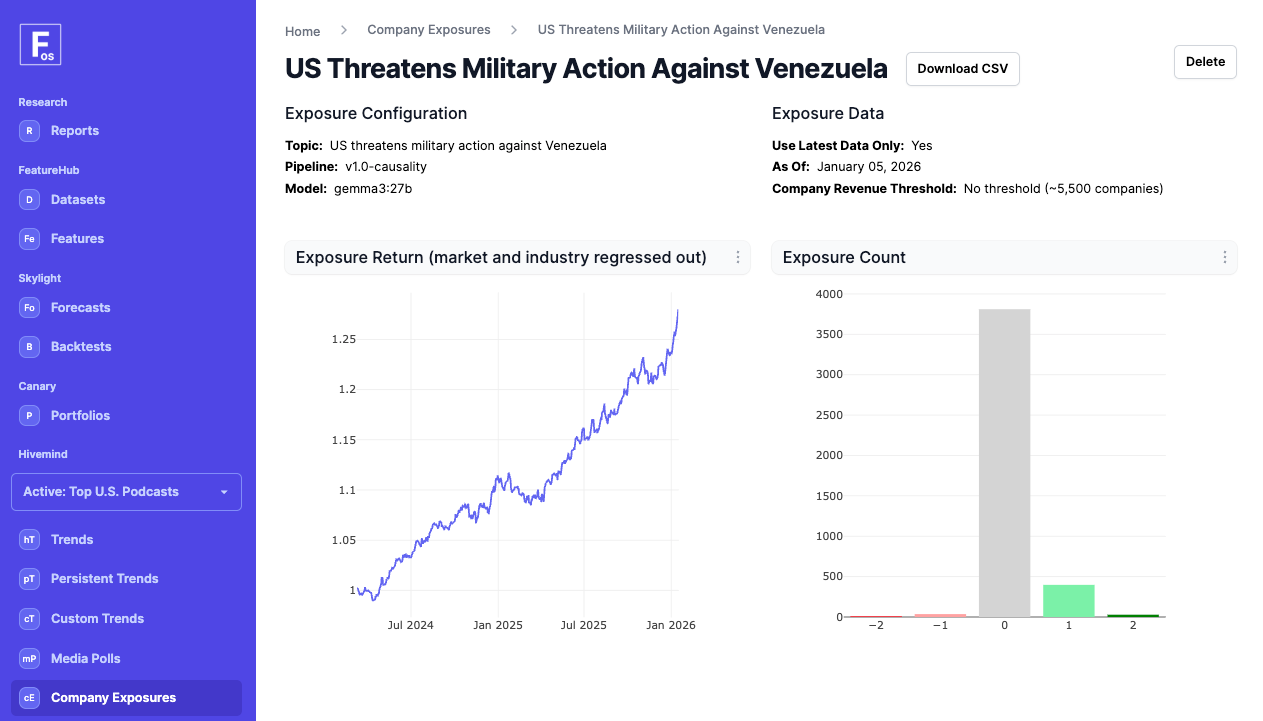This screenshot has width=1263, height=721.
Task: Open Exposure Count chart options menu
Action: (x=1225, y=258)
